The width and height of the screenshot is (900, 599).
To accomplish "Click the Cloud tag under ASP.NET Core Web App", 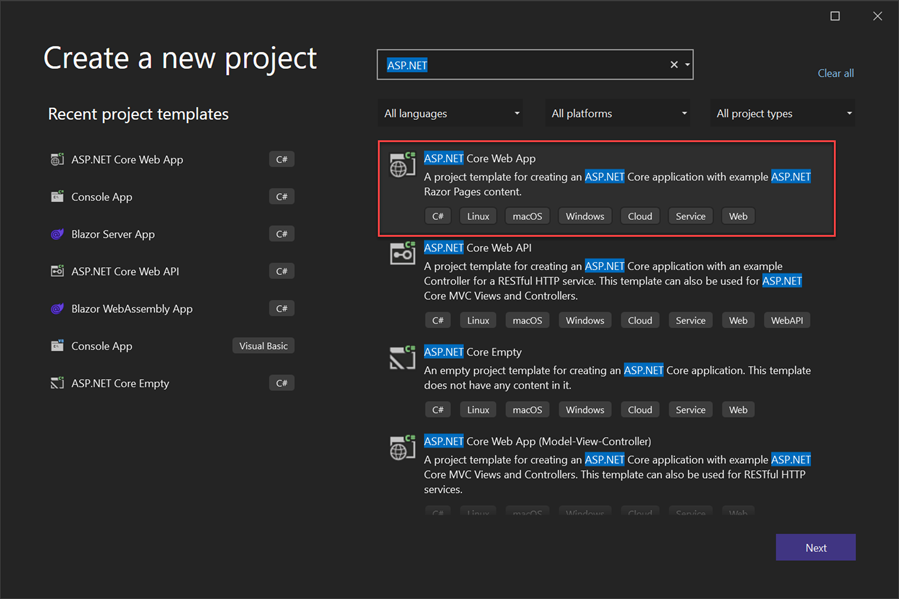I will tap(640, 216).
